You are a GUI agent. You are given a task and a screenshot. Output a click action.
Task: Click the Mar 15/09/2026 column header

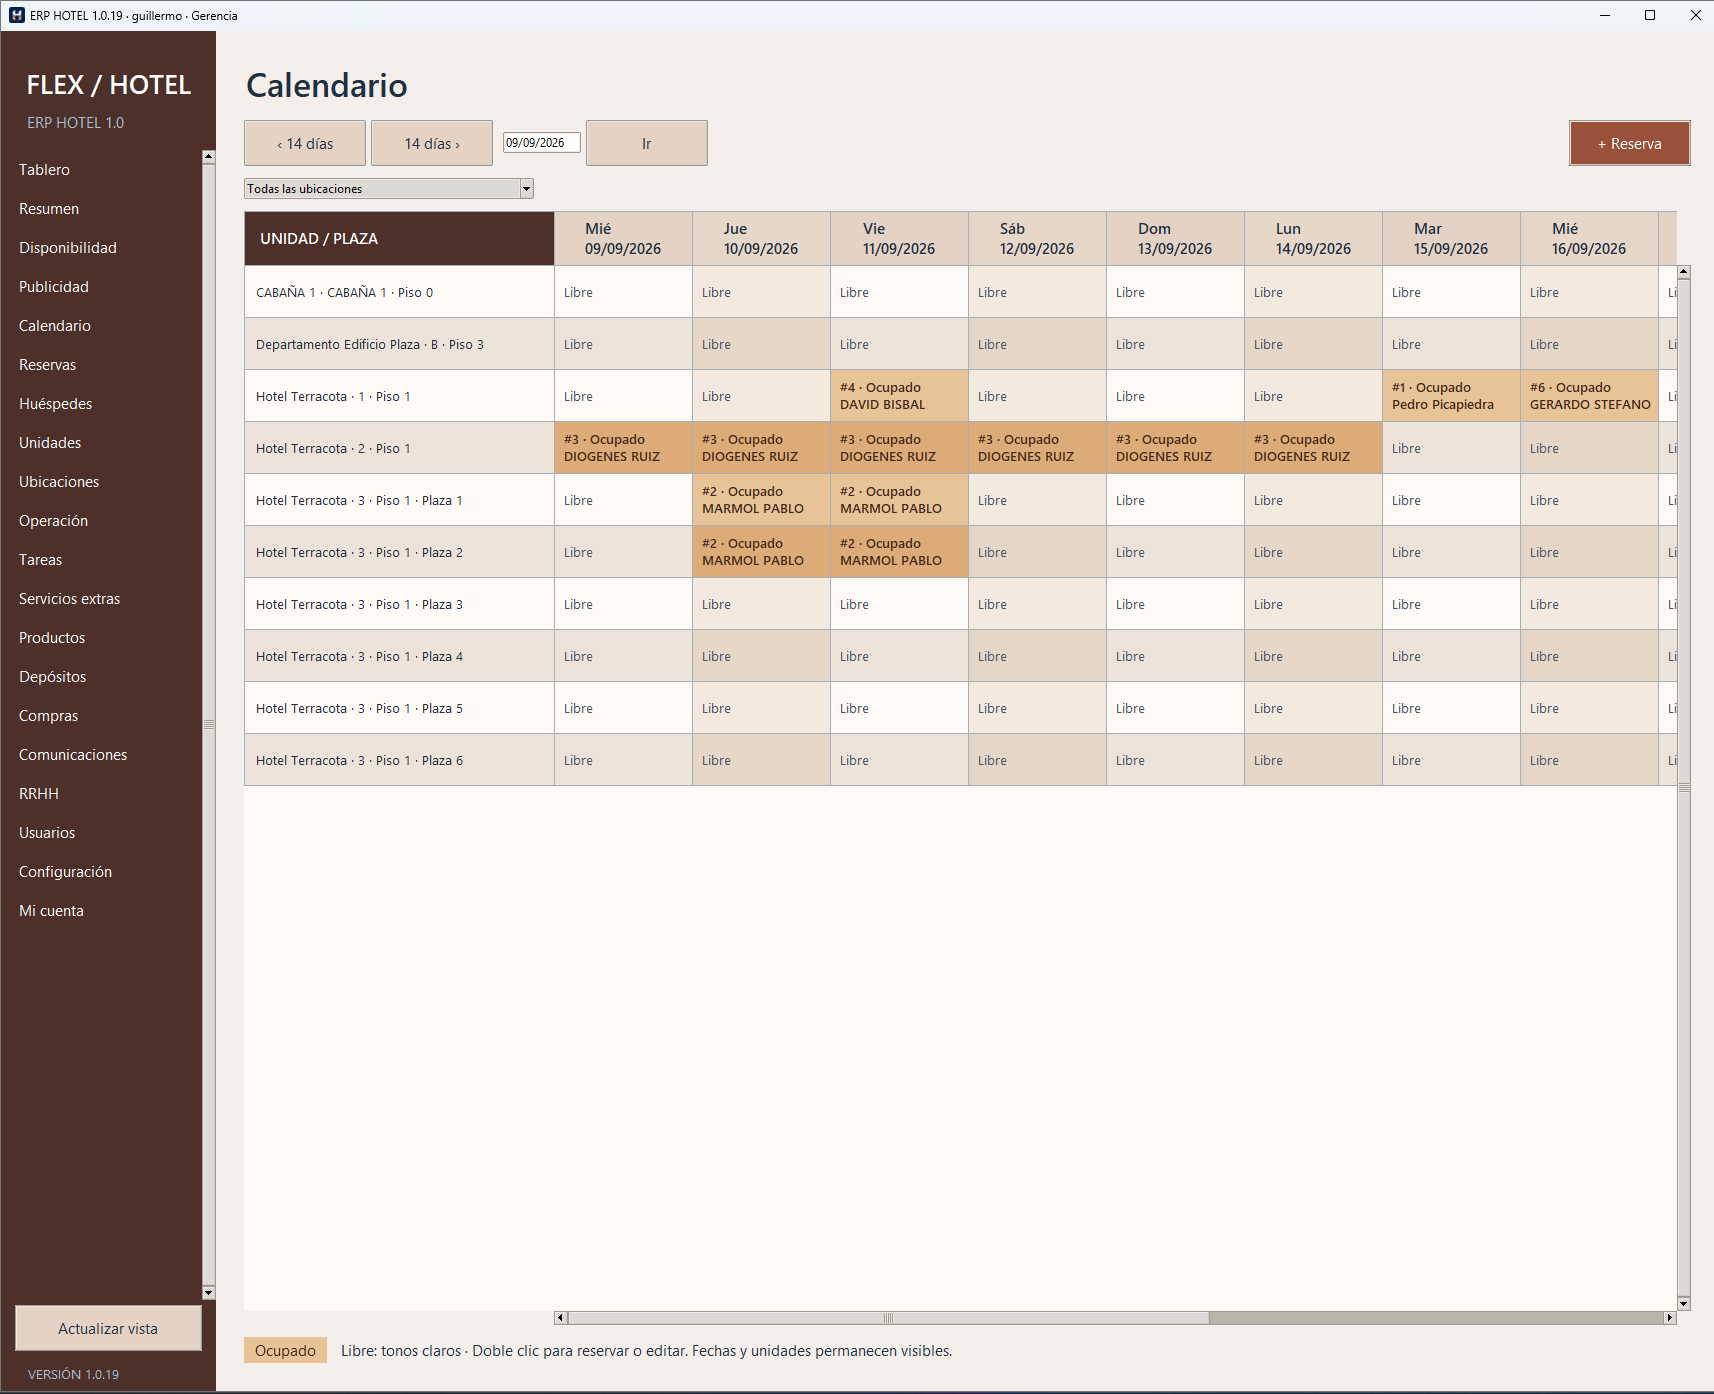click(x=1452, y=239)
